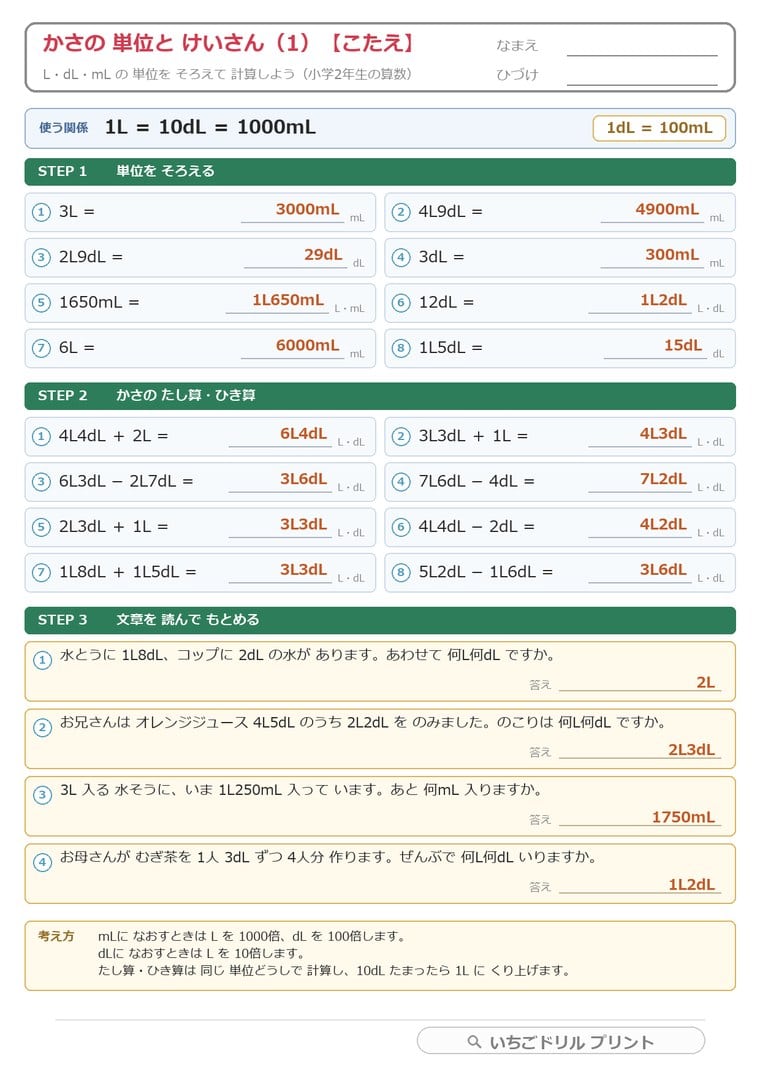The height and width of the screenshot is (1075, 760).
Task: Click the magnifier icon beside いちごドリル プリント
Action: [474, 1041]
